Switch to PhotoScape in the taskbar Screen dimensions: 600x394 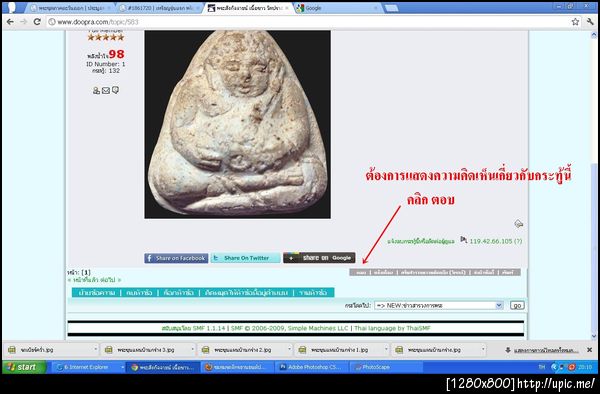[386, 367]
